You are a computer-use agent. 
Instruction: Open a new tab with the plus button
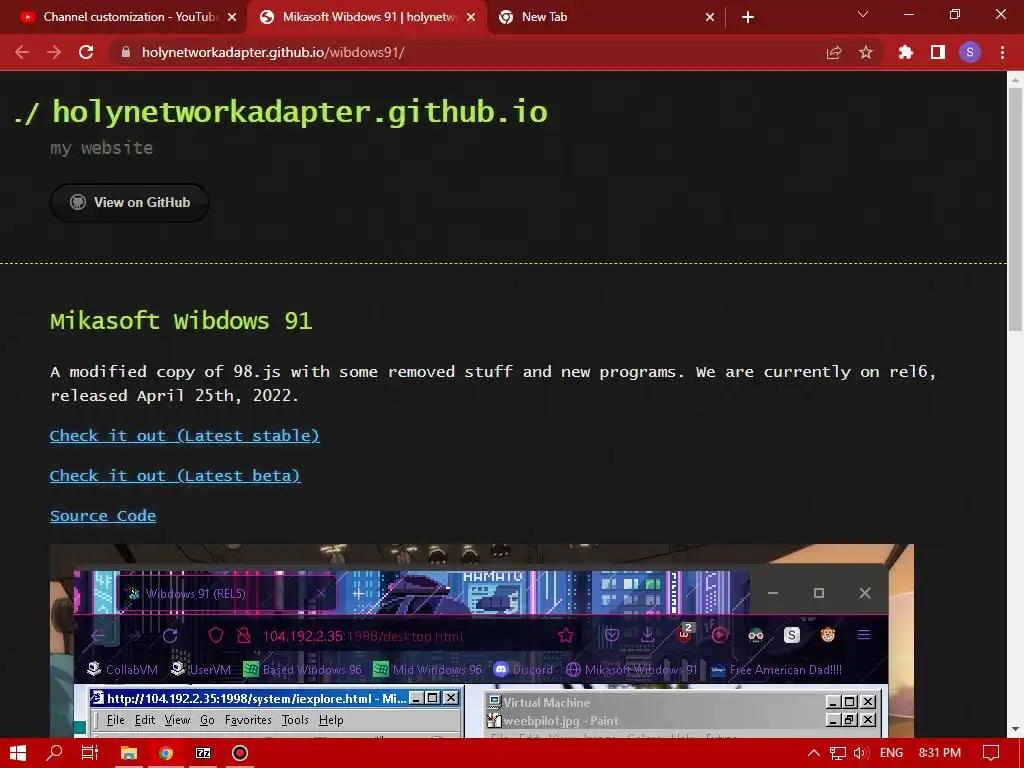coord(748,17)
